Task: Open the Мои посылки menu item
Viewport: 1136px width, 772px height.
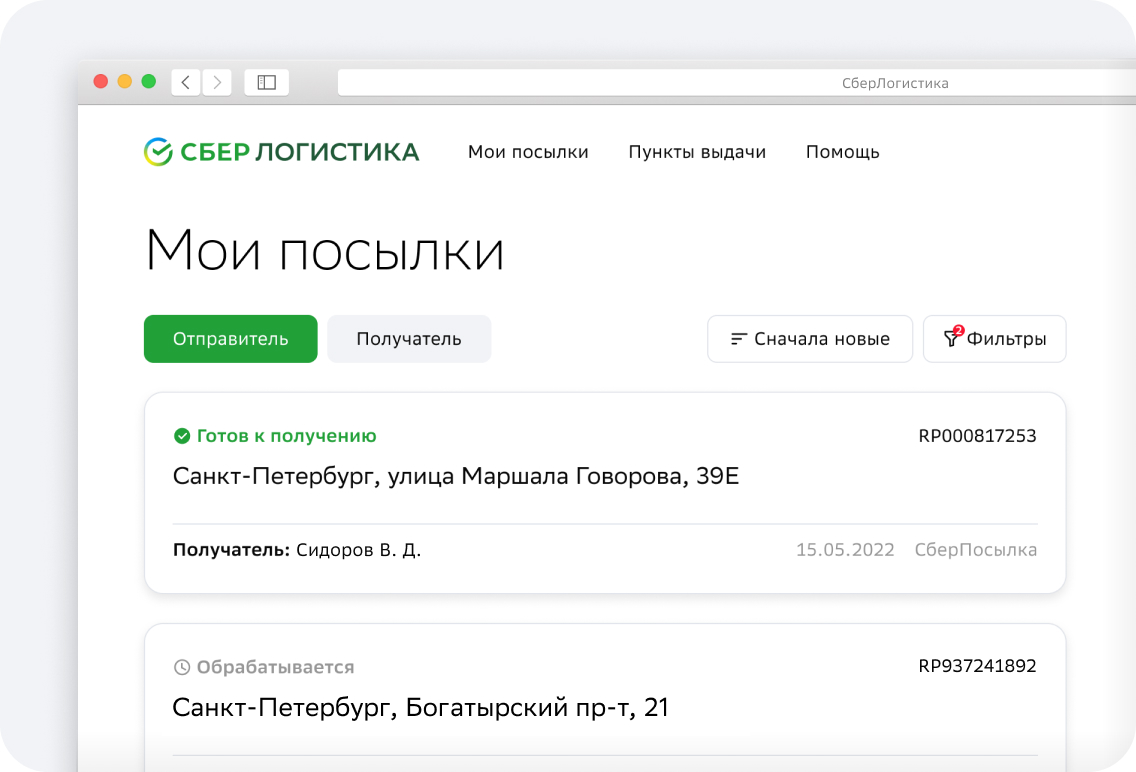Action: coord(528,152)
